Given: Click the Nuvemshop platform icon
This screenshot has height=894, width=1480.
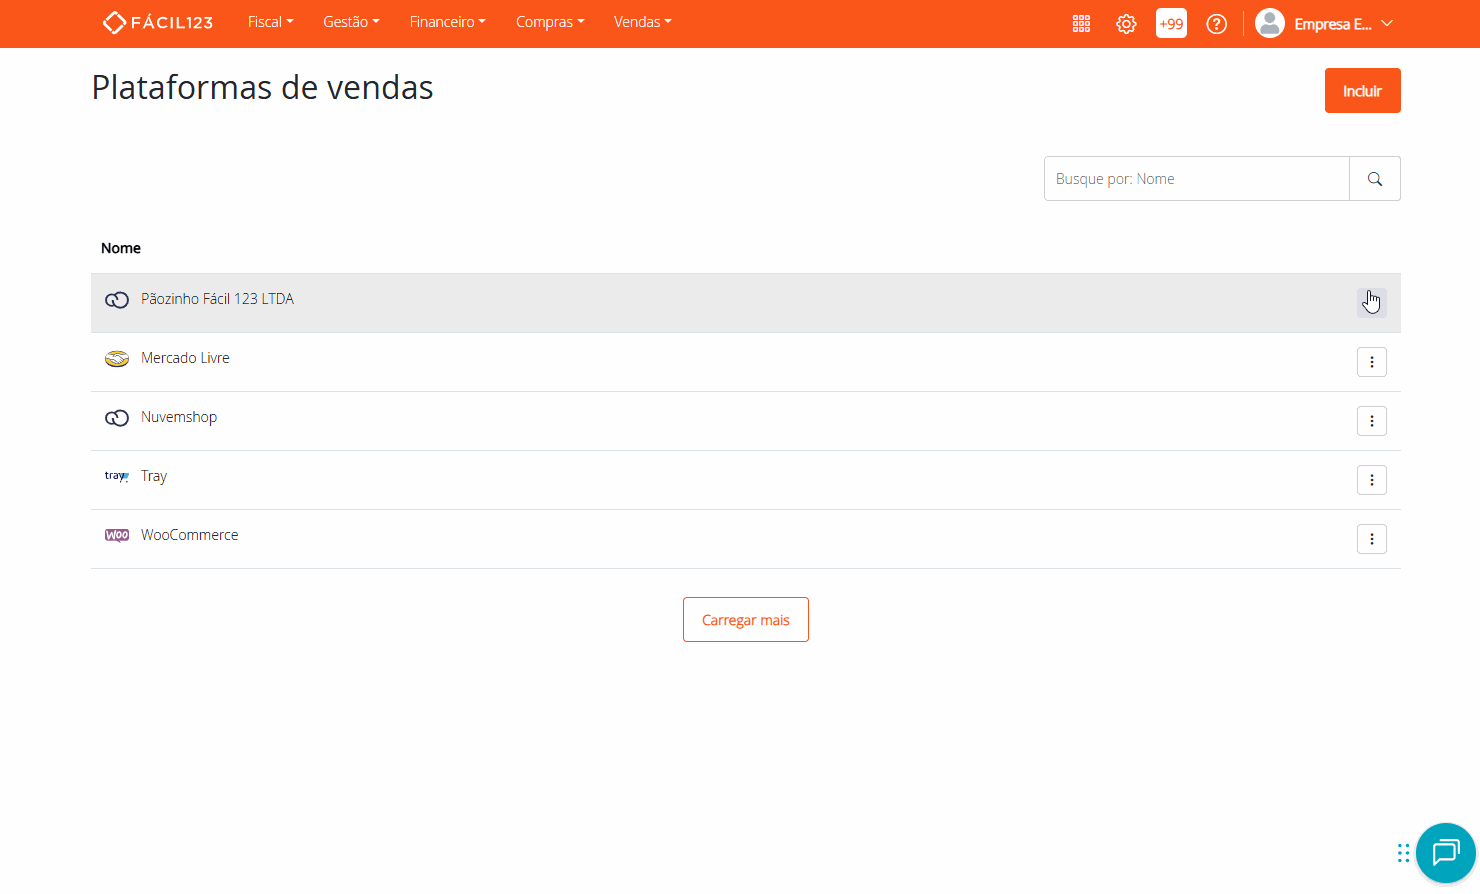Looking at the screenshot, I should point(117,417).
